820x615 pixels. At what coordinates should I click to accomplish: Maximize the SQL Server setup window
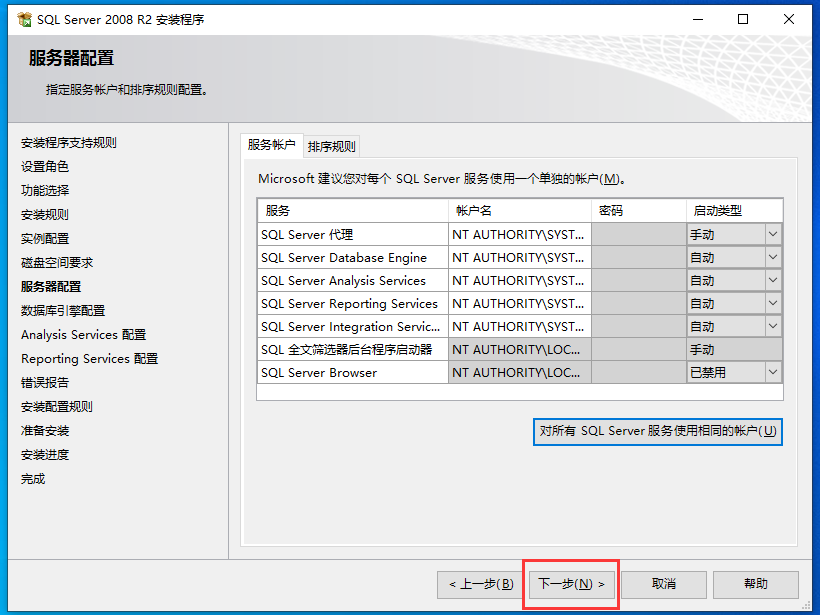point(743,19)
